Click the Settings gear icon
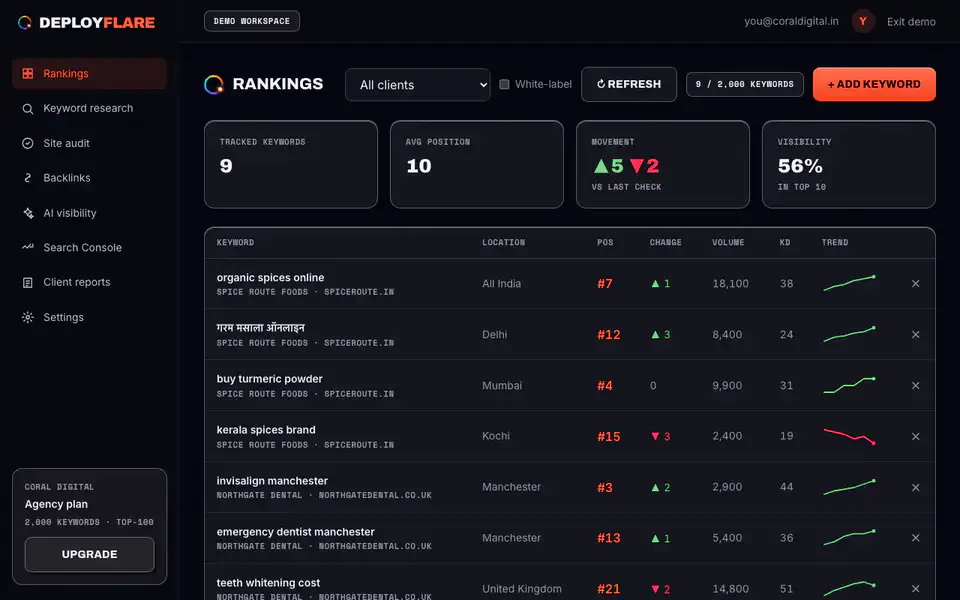Screen dimensions: 960x600 (x=28, y=317)
